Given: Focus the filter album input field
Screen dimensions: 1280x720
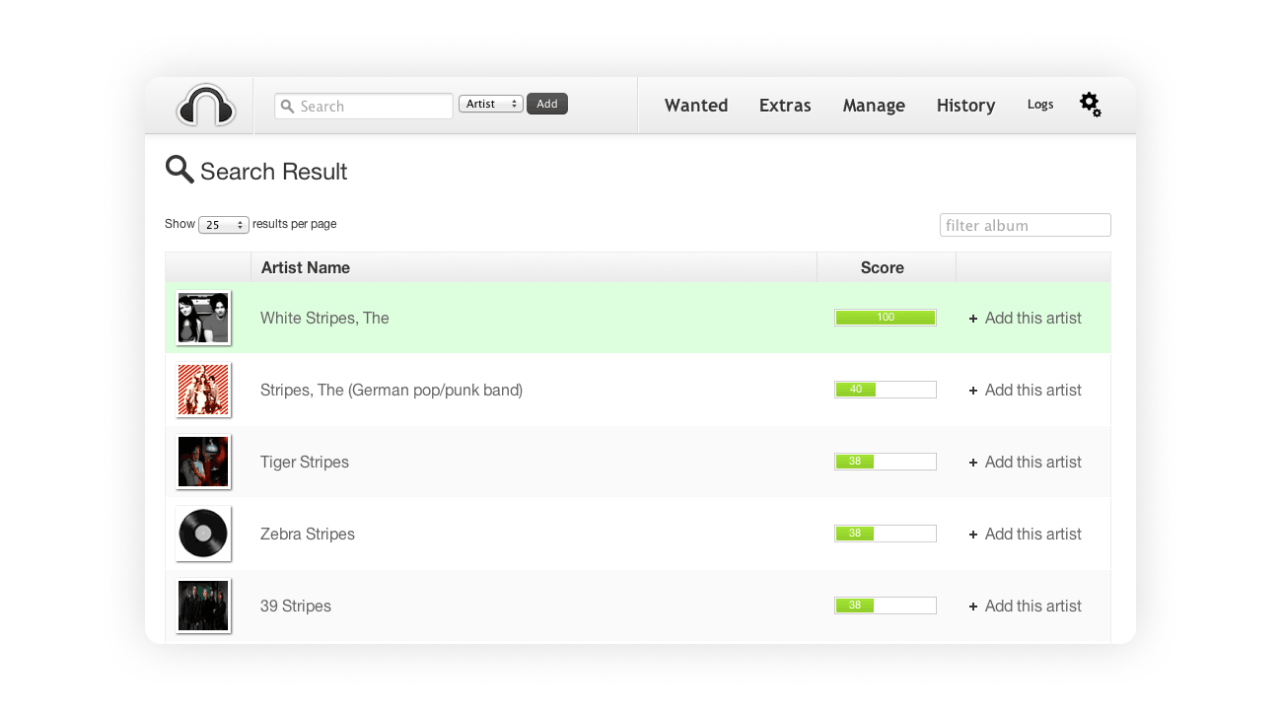Looking at the screenshot, I should tap(1024, 225).
